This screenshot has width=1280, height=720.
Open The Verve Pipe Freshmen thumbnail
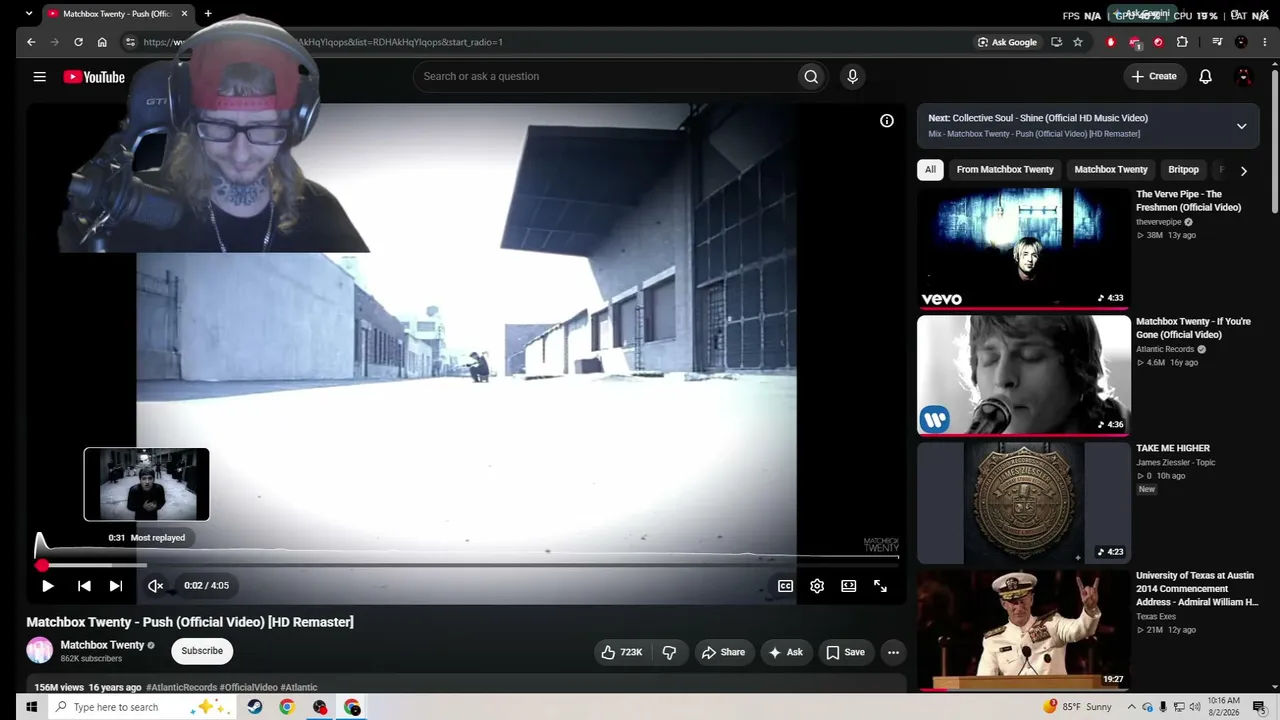coord(1024,248)
